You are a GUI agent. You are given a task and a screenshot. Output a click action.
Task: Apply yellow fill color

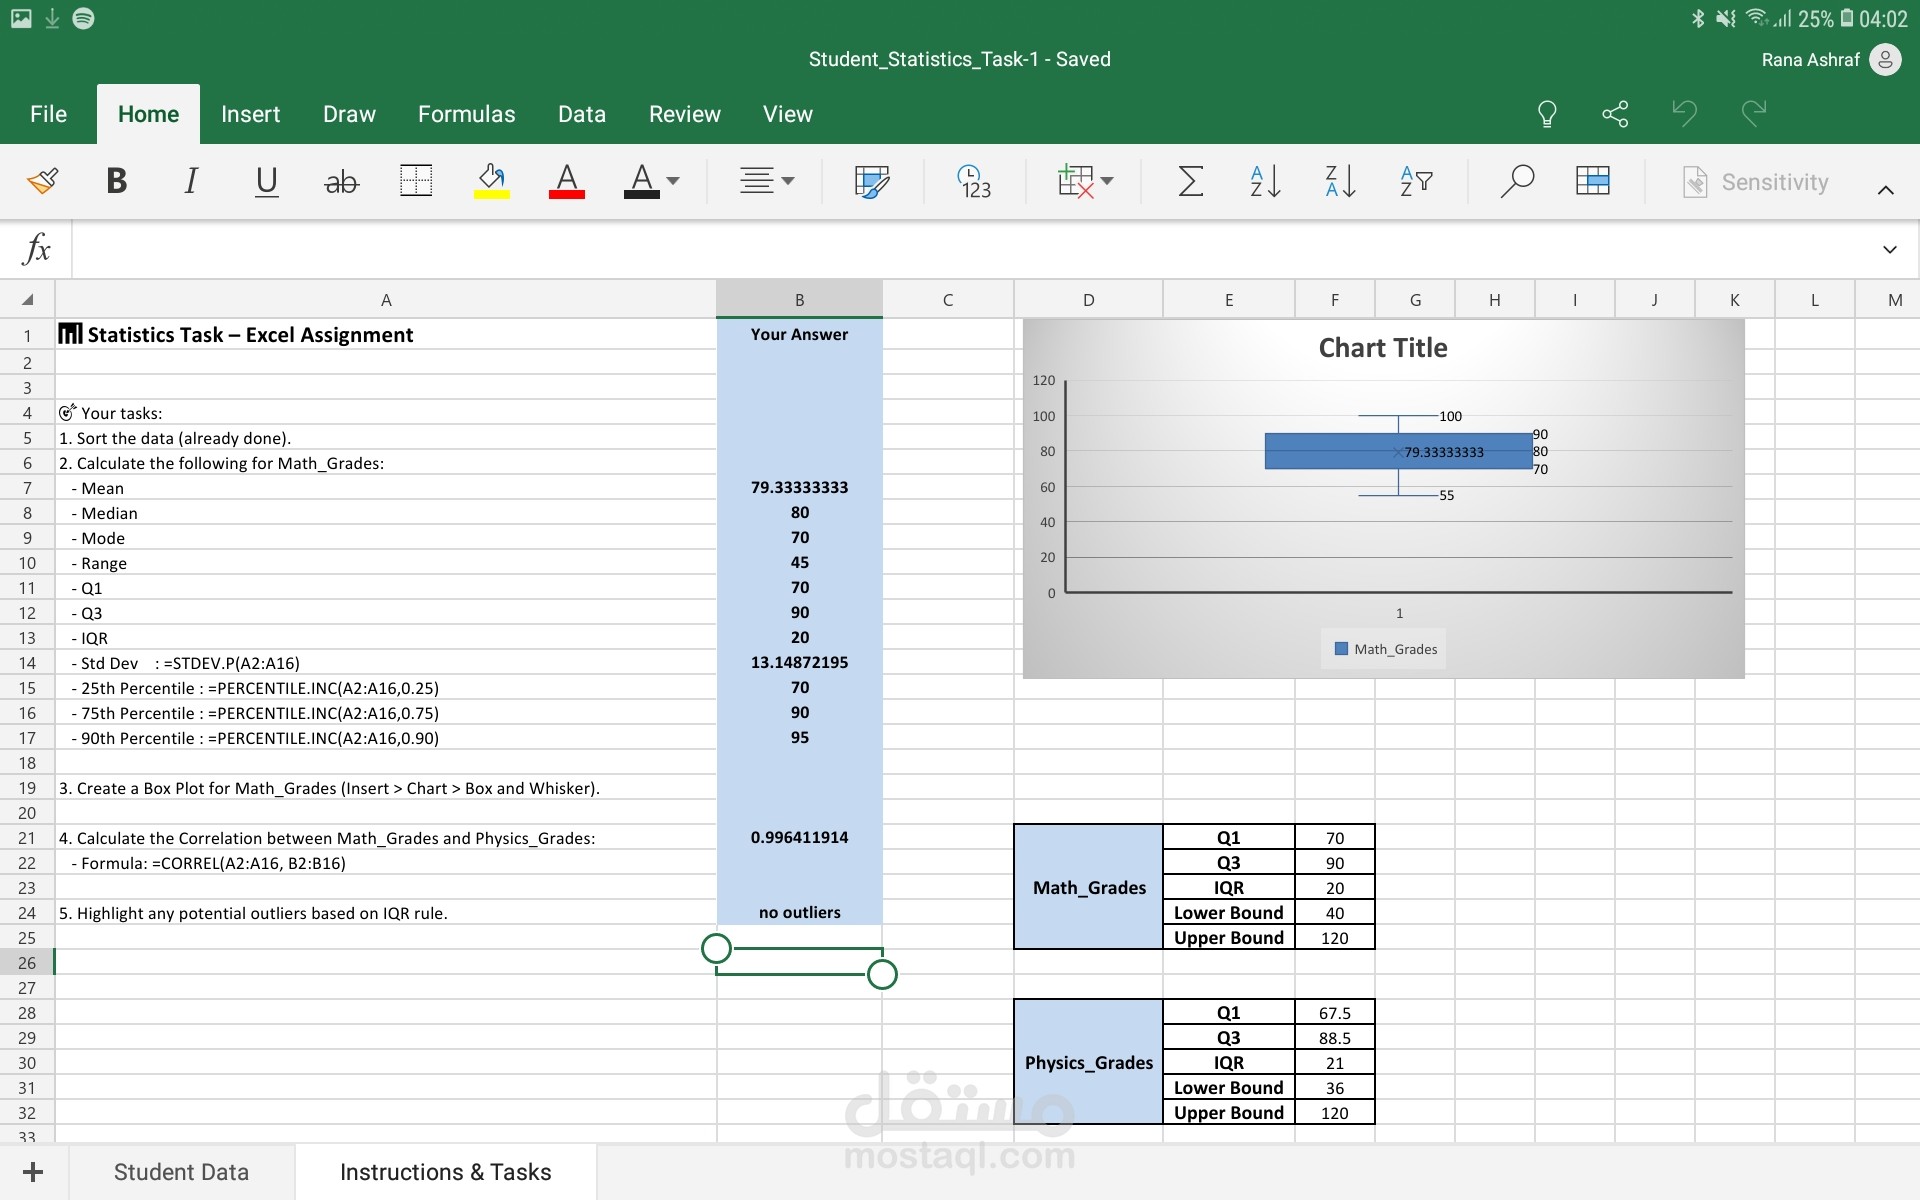pyautogui.click(x=491, y=181)
